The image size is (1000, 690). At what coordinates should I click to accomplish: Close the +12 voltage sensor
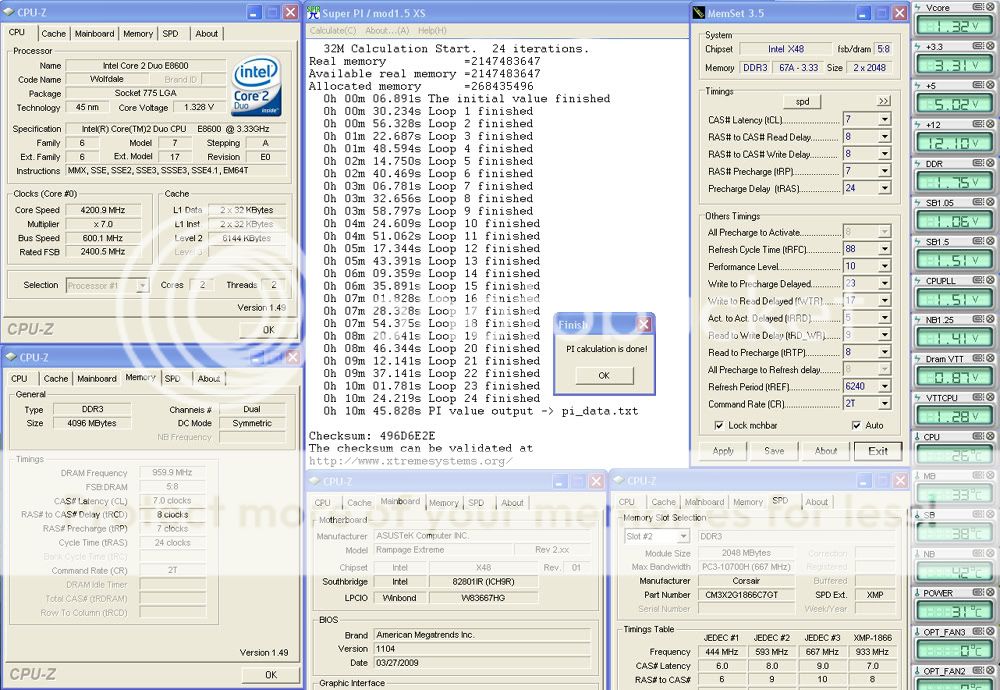pos(990,124)
